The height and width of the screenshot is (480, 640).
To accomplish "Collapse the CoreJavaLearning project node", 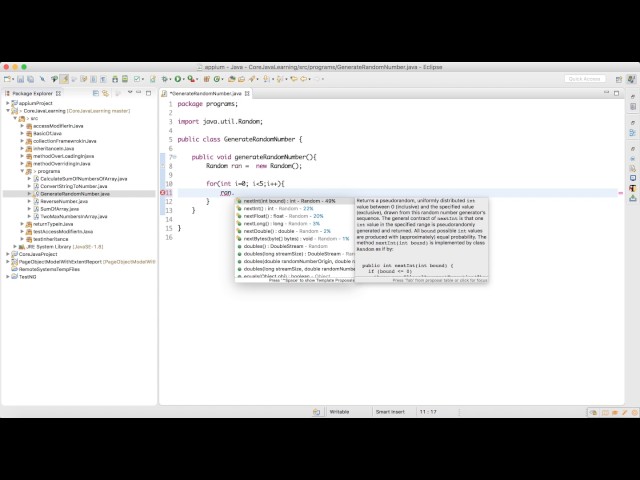I will pyautogui.click(x=8, y=111).
